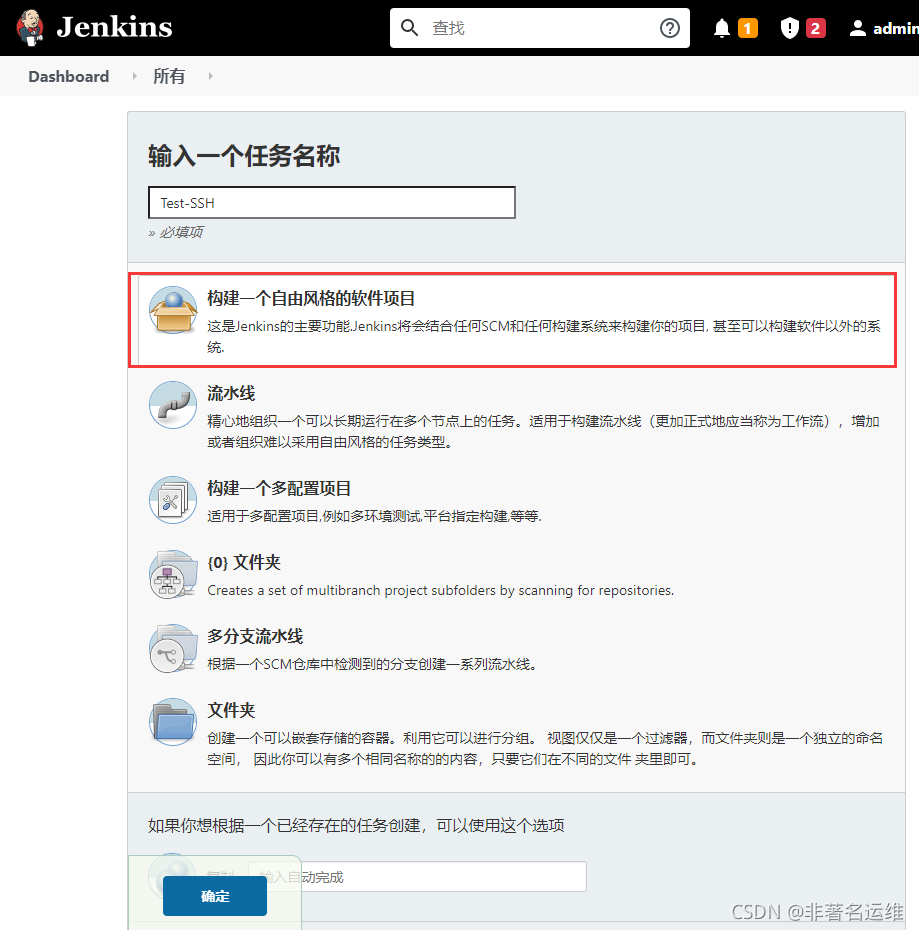This screenshot has height=930, width=919.
Task: Click the Jenkins butler logo
Action: tap(30, 28)
